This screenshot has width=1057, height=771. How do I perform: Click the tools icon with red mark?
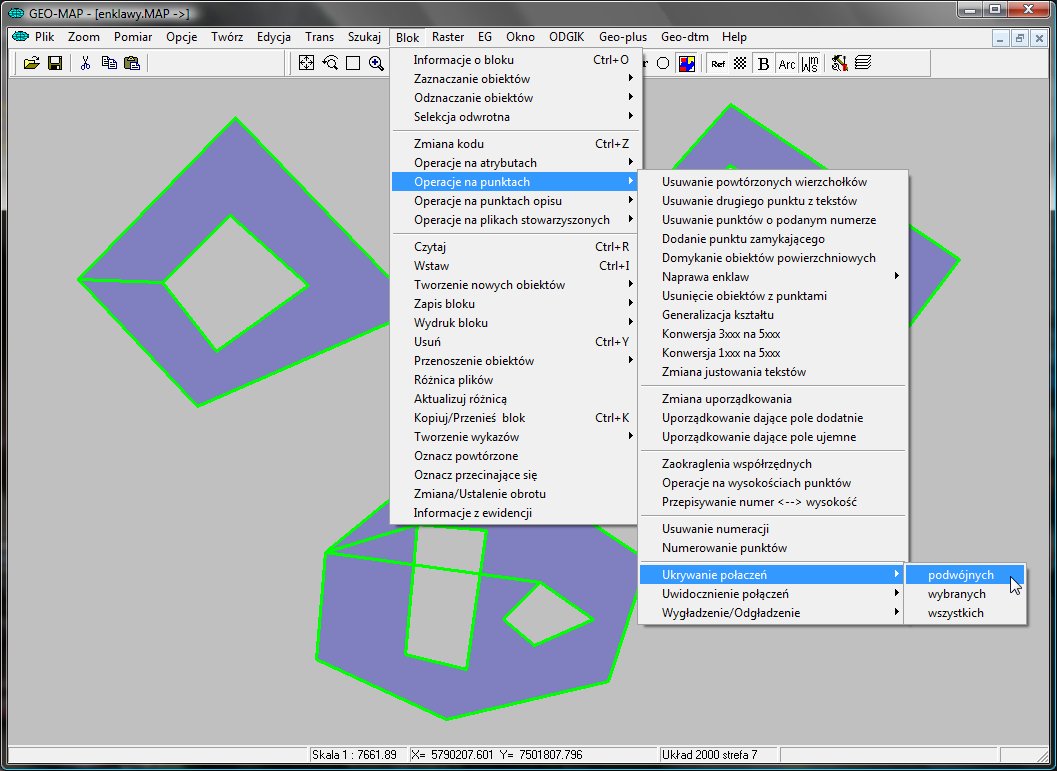pyautogui.click(x=839, y=63)
